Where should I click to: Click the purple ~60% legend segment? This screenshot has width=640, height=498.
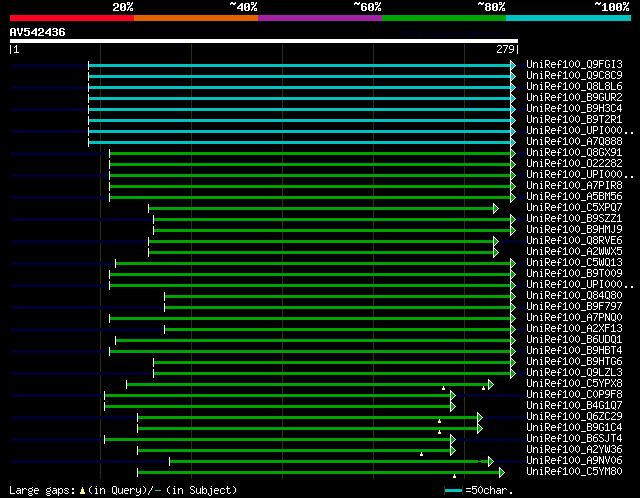point(320,18)
